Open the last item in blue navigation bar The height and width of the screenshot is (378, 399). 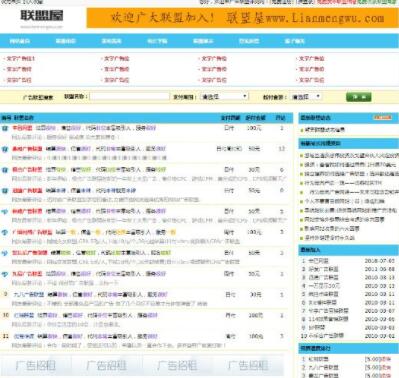[295, 41]
